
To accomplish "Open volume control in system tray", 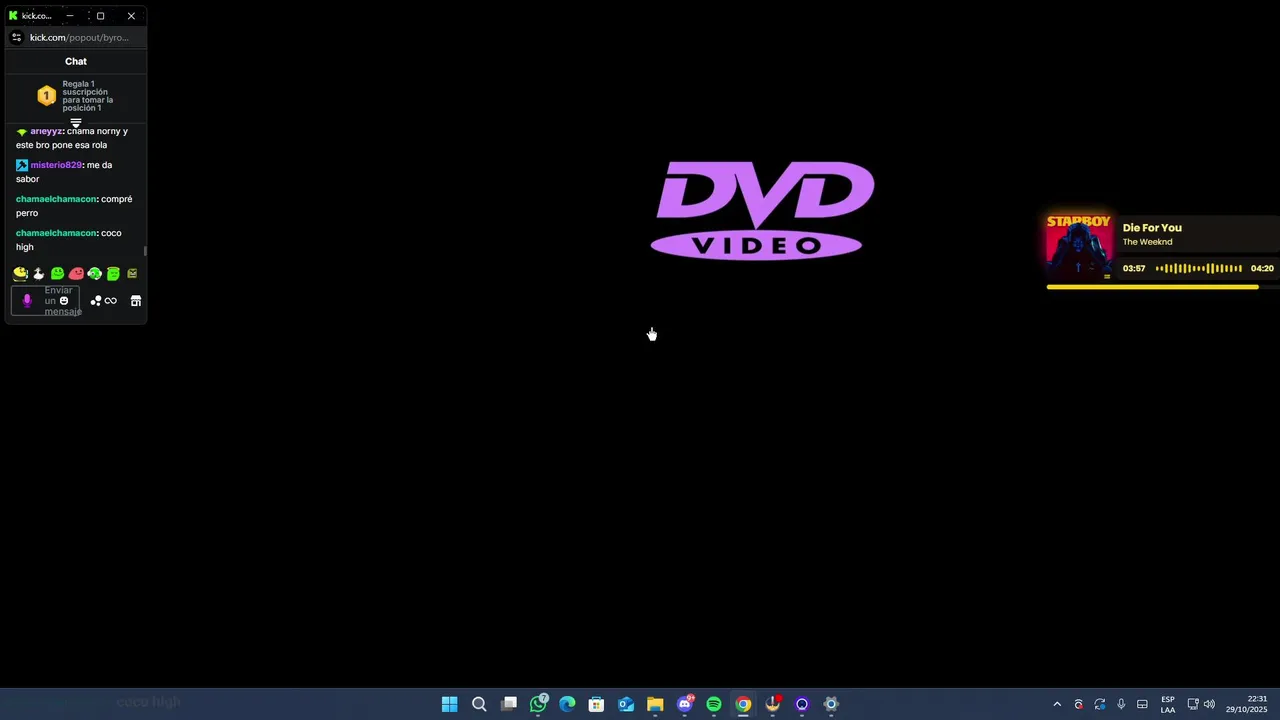I will [1209, 704].
